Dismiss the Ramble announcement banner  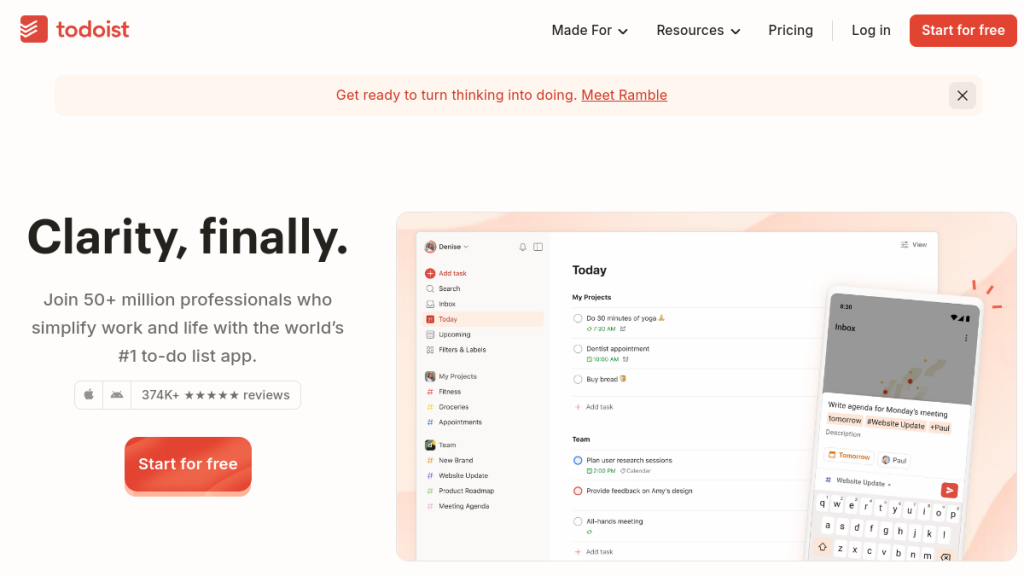(962, 96)
